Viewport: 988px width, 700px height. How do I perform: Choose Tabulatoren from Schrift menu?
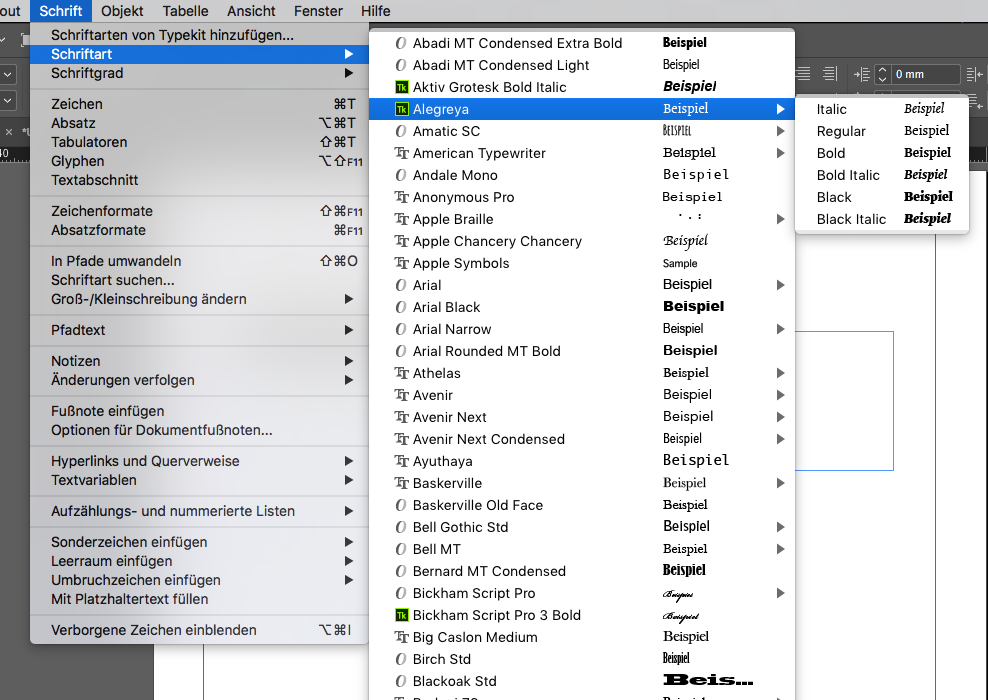[199, 142]
